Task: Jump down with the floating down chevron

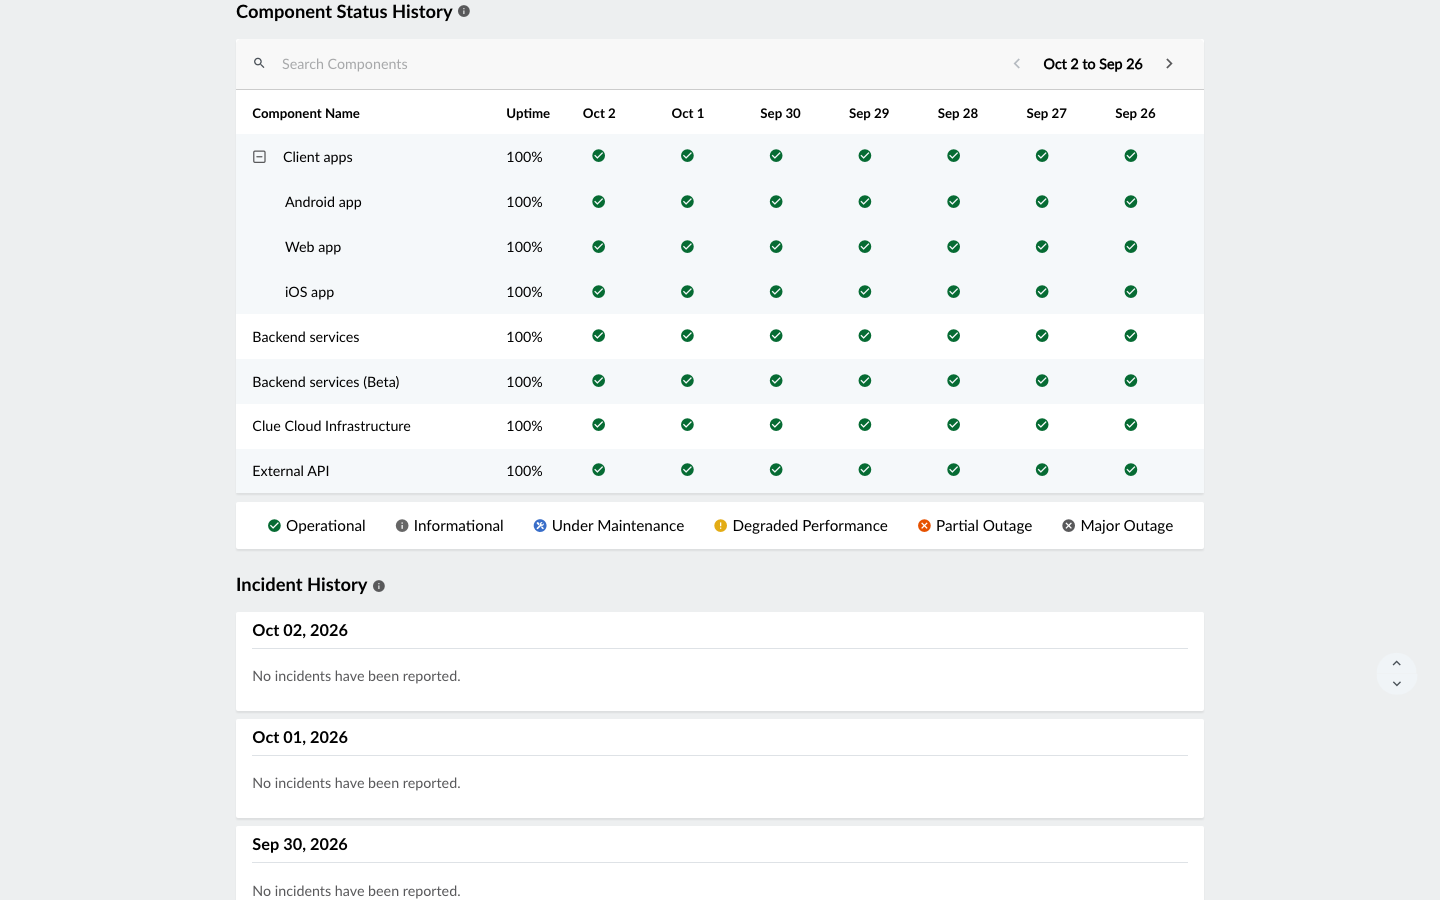Action: pos(1397,684)
